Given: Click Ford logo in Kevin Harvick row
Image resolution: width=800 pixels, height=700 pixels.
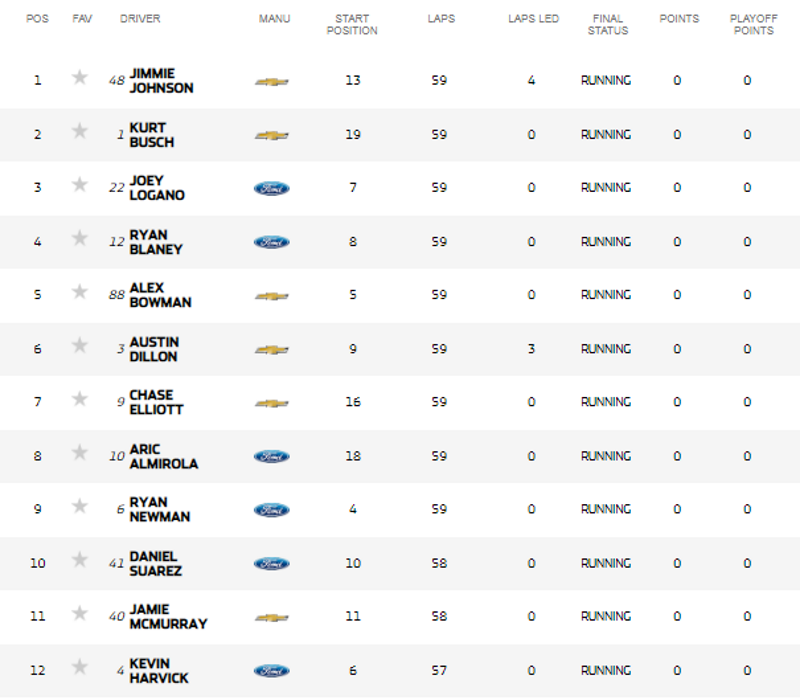Looking at the screenshot, I should [271, 671].
